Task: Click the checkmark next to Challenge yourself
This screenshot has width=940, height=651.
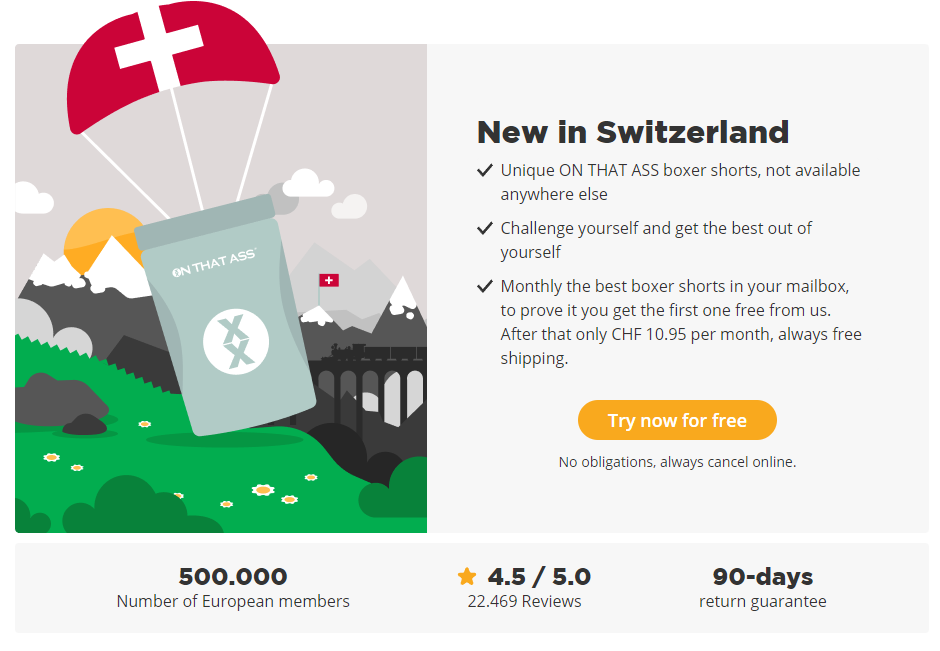Action: 485,228
